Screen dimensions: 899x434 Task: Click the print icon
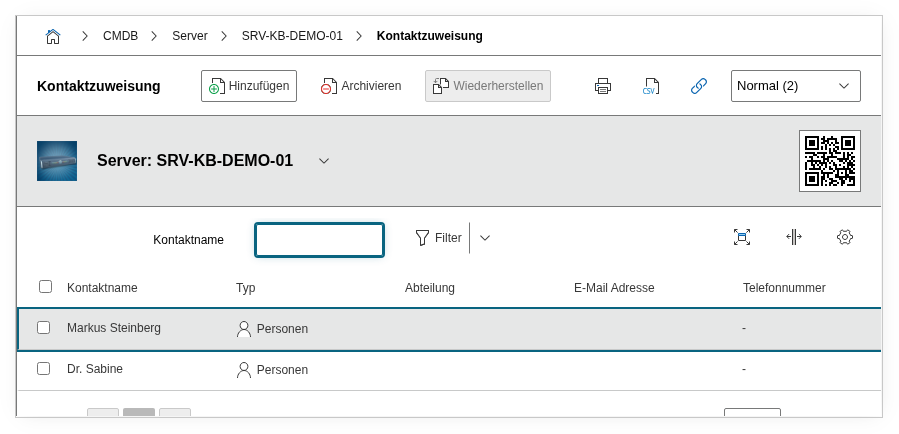(x=603, y=86)
